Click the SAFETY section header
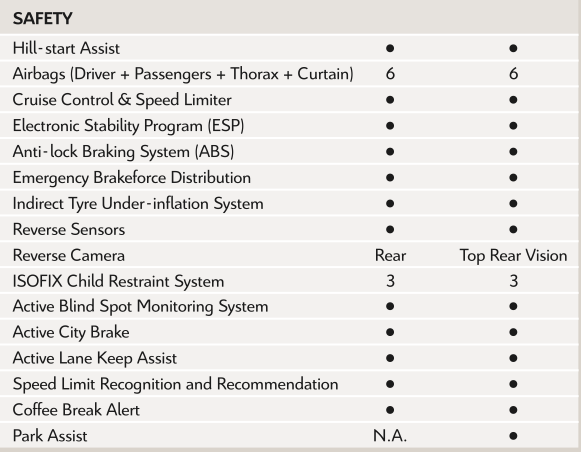This screenshot has height=452, width=581. click(43, 19)
